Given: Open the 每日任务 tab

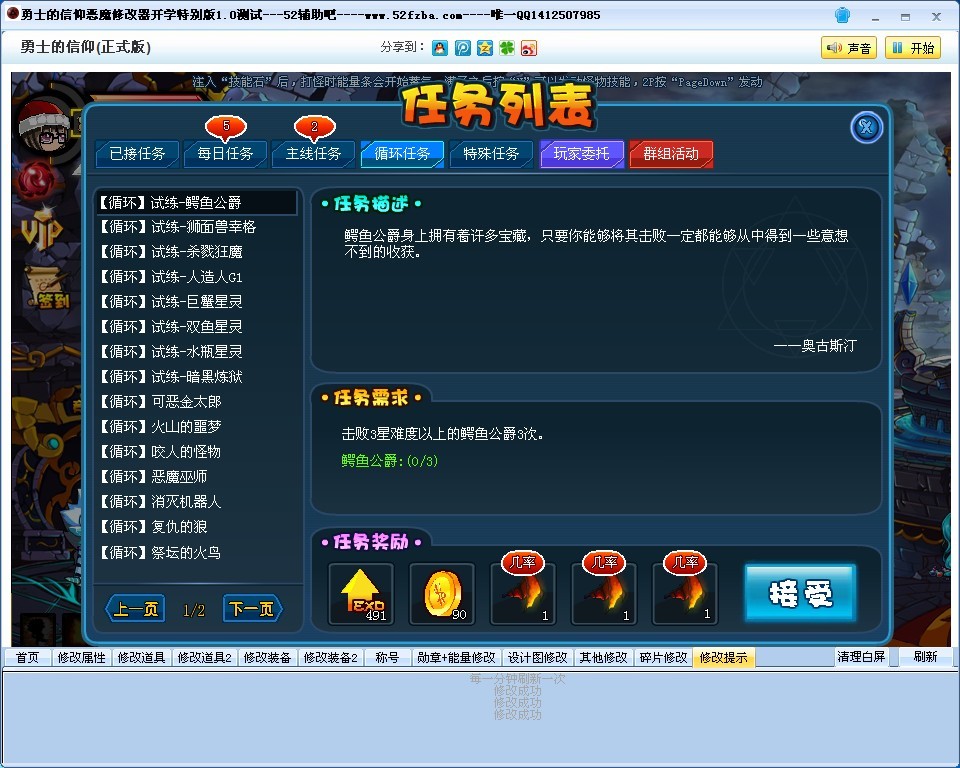Looking at the screenshot, I should pos(225,154).
